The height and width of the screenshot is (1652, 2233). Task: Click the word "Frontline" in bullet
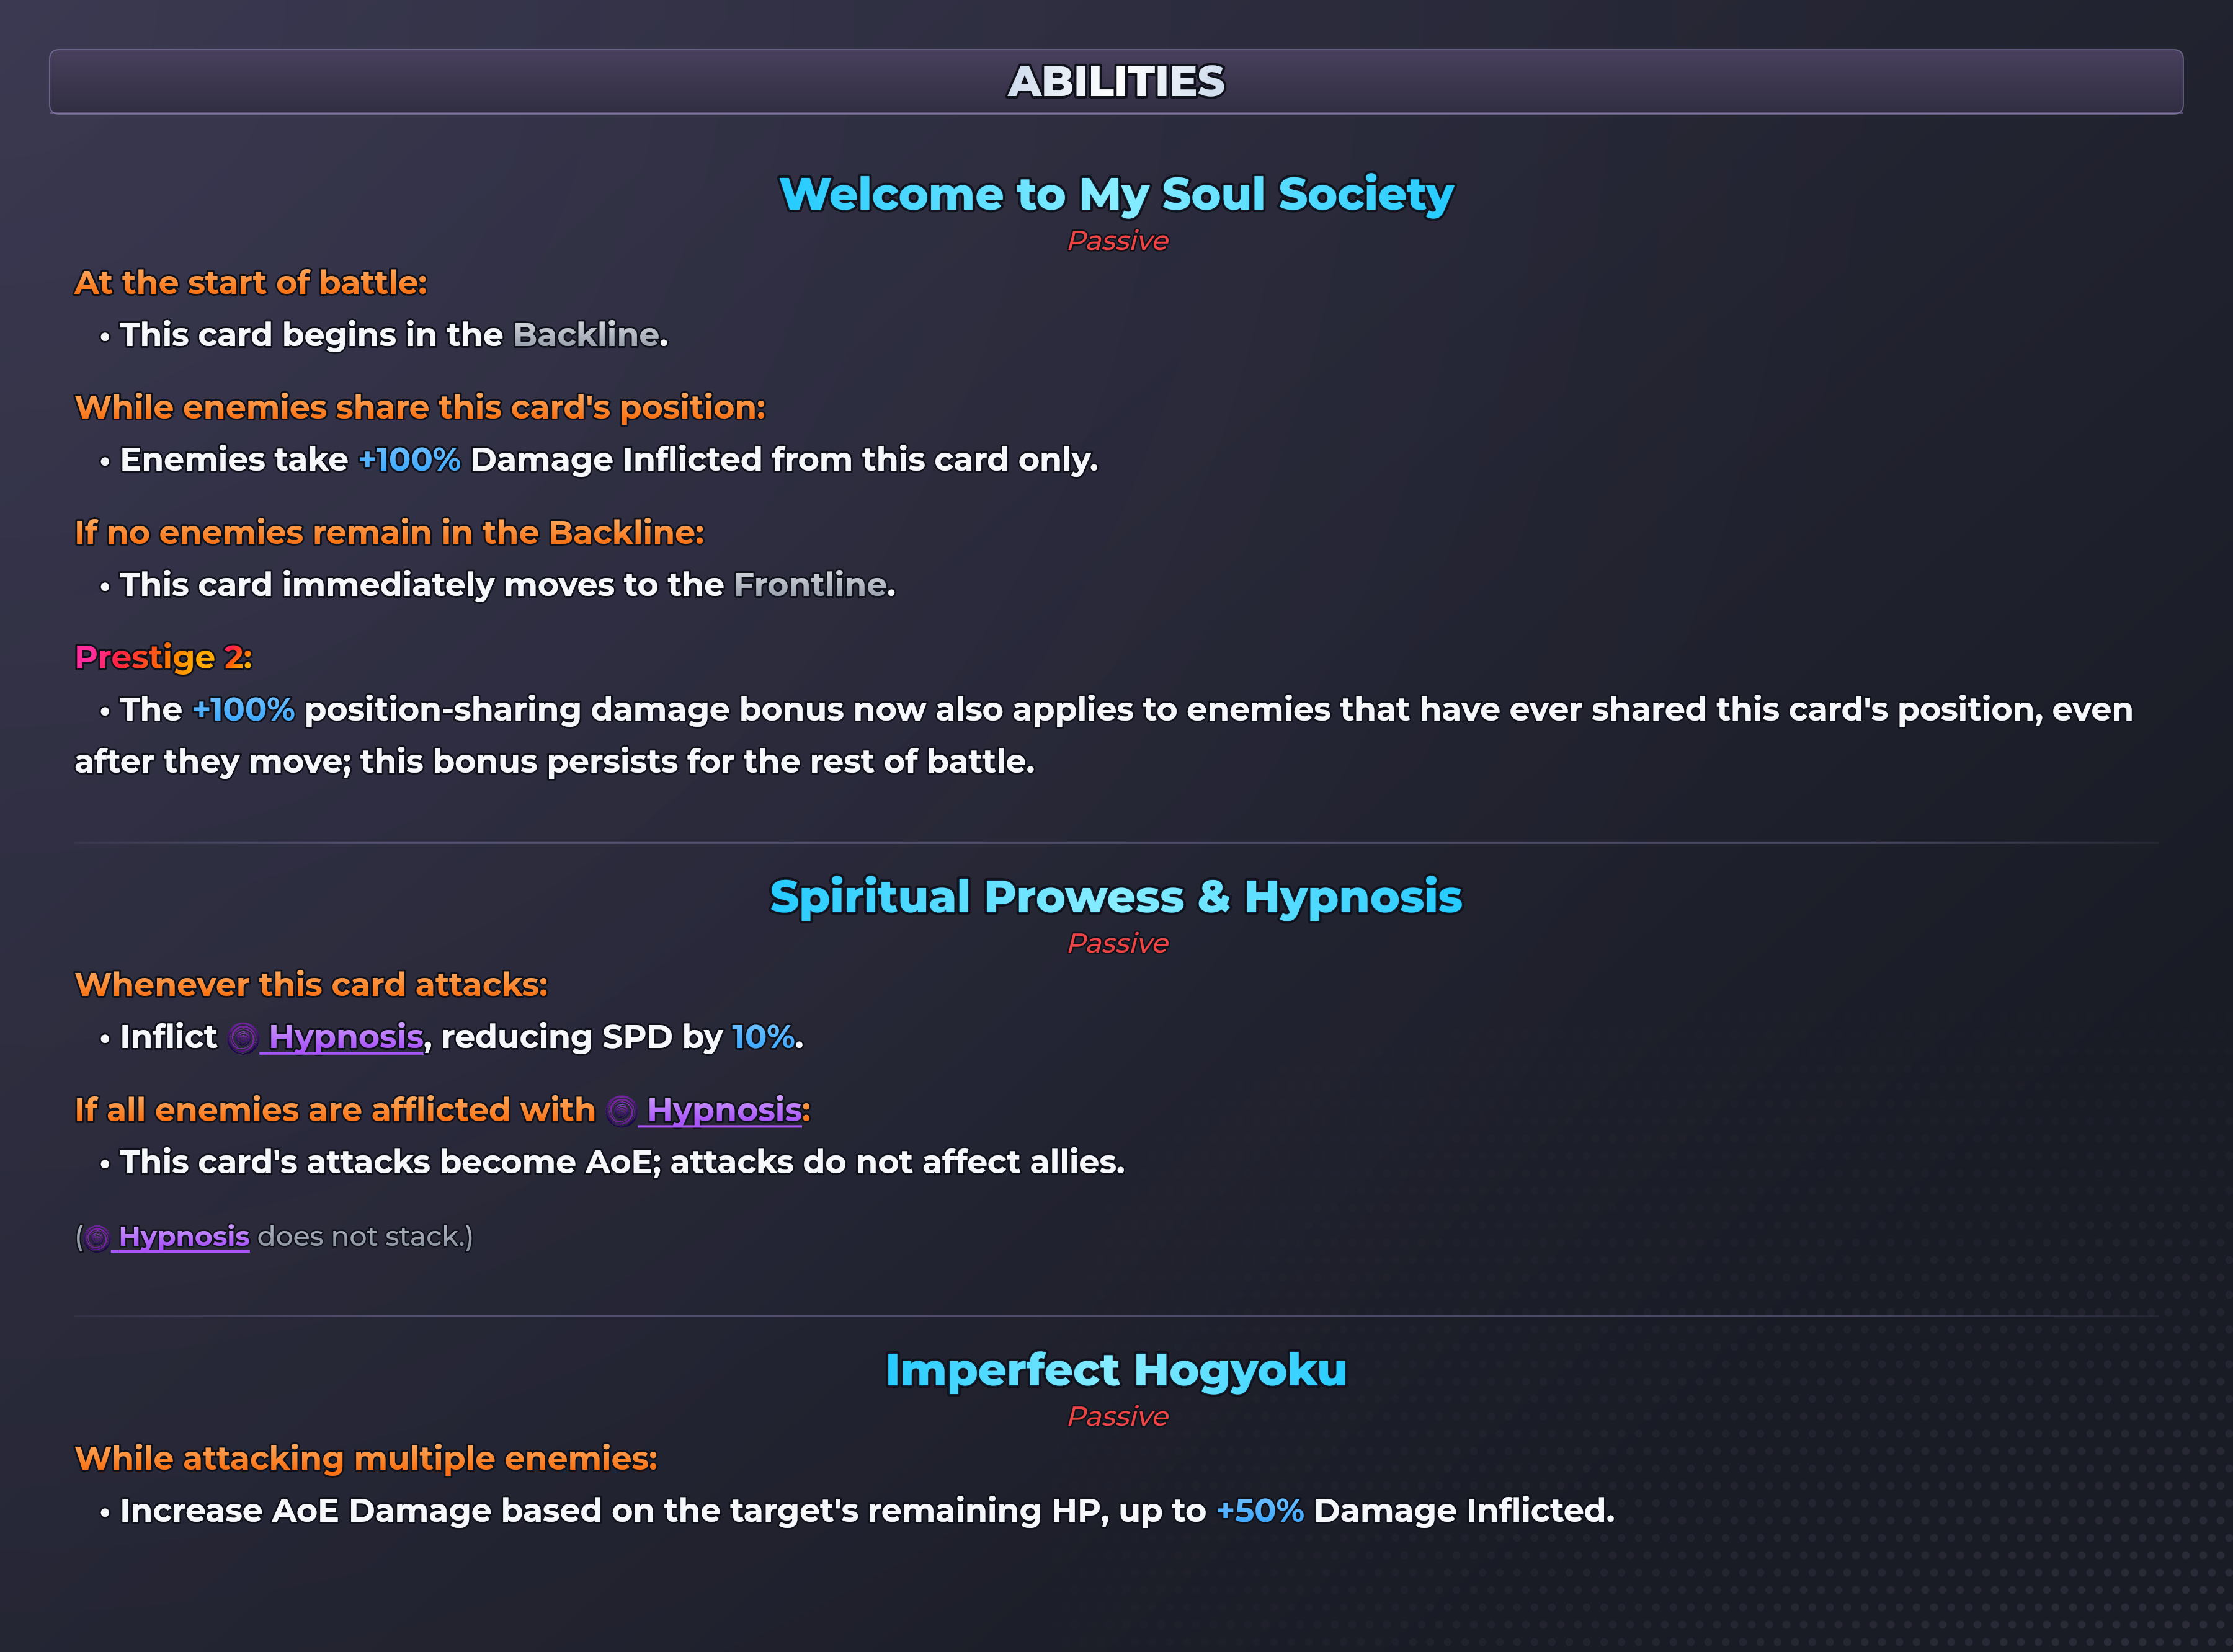810,585
